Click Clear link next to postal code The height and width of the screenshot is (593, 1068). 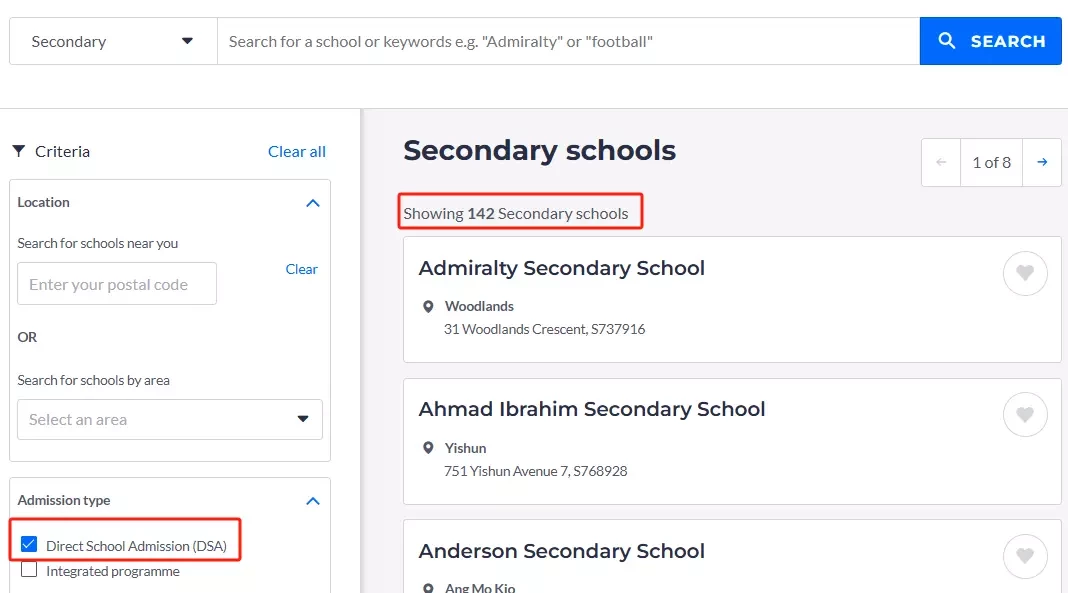pyautogui.click(x=301, y=269)
